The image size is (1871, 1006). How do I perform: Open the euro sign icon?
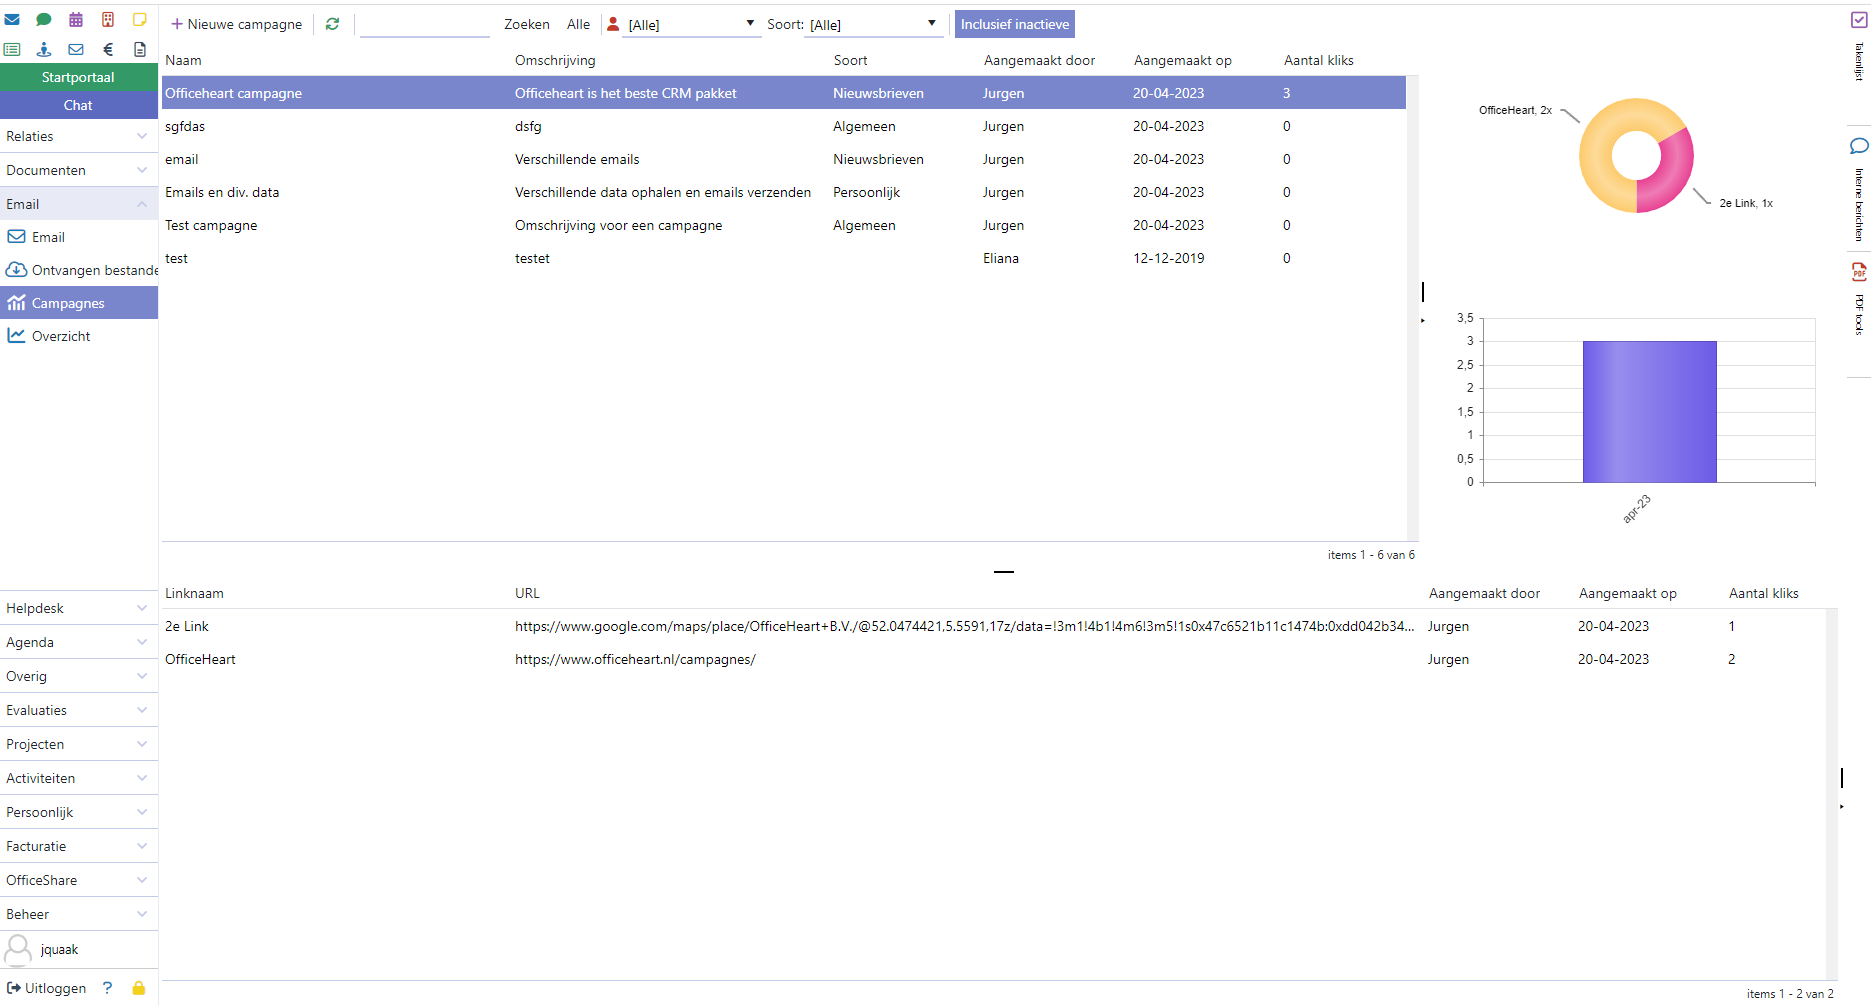108,49
